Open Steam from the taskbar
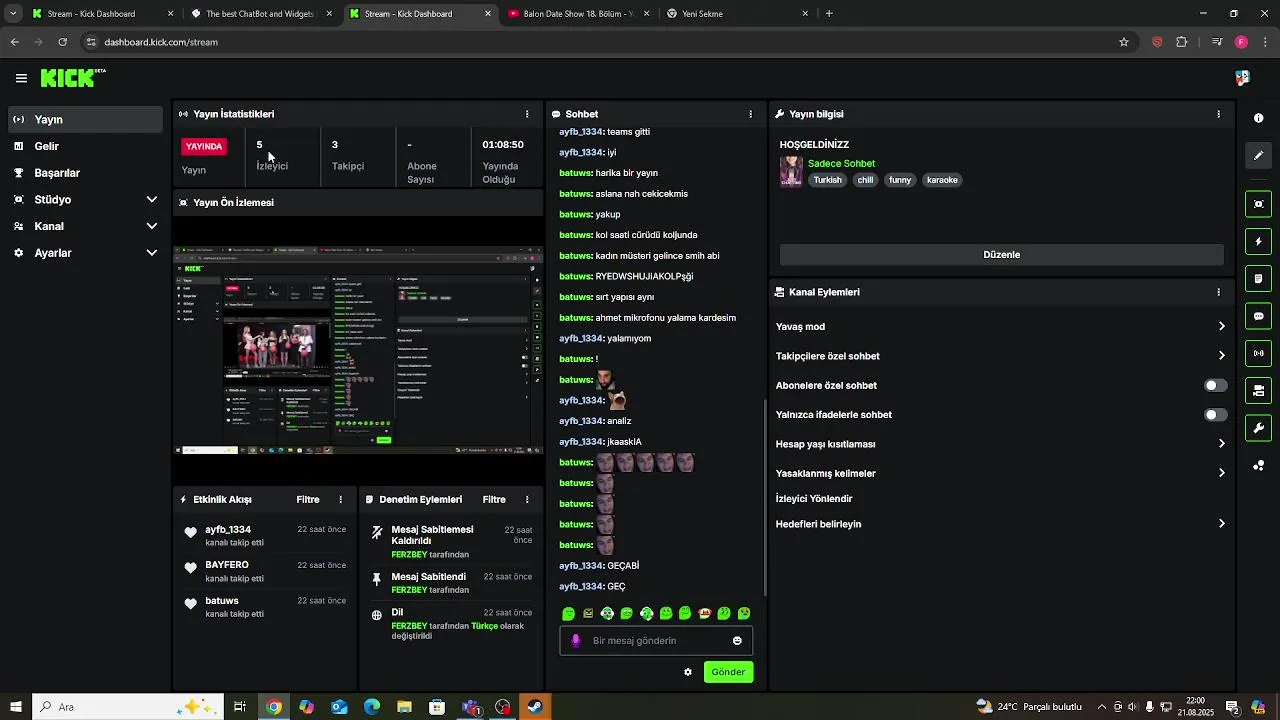The width and height of the screenshot is (1280, 720). pyautogui.click(x=535, y=707)
